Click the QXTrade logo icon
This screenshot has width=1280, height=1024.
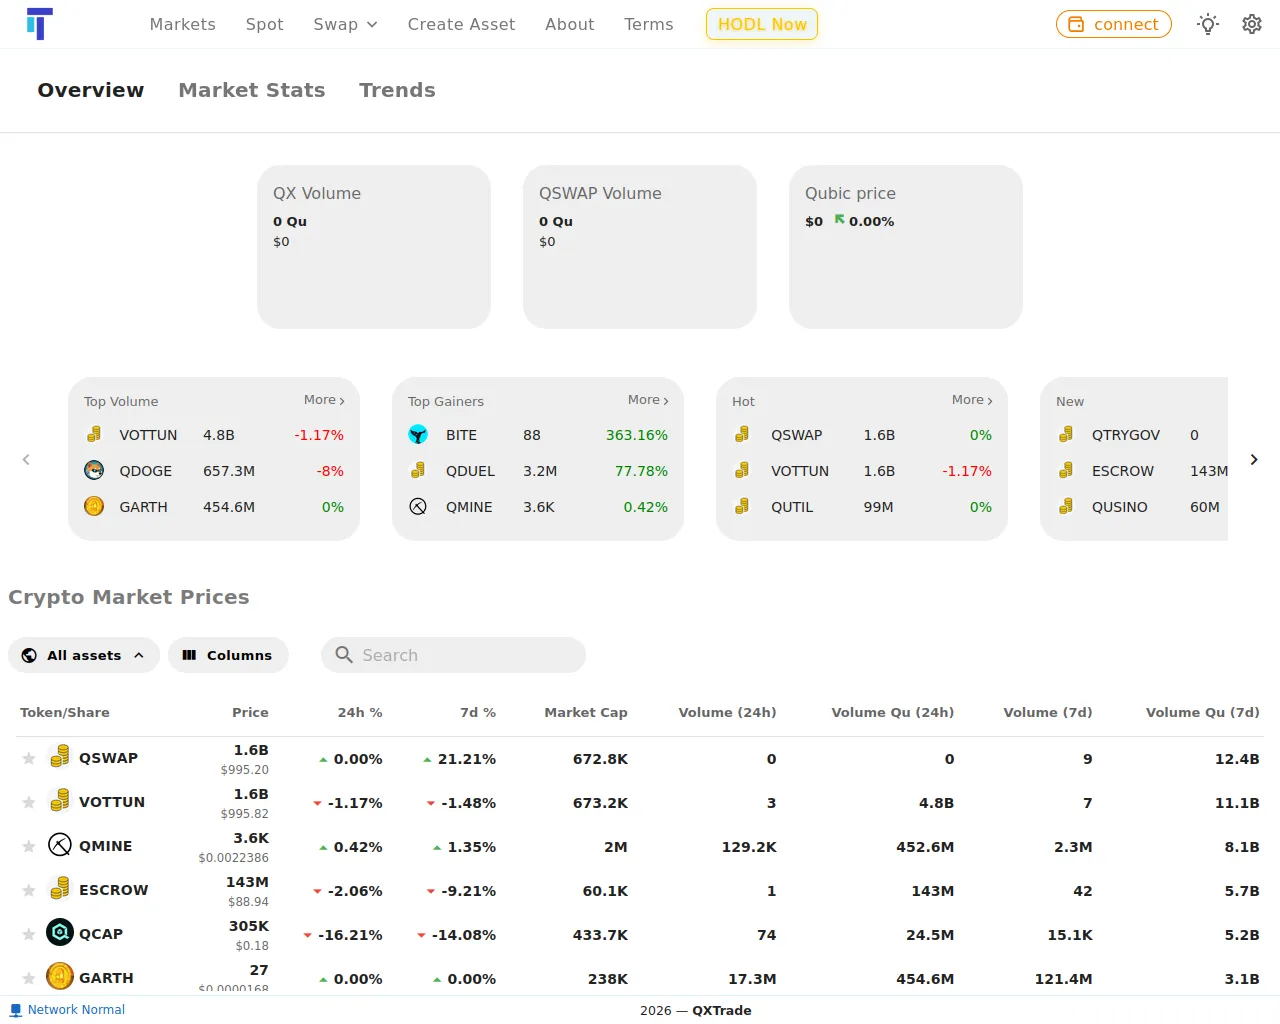coord(39,23)
